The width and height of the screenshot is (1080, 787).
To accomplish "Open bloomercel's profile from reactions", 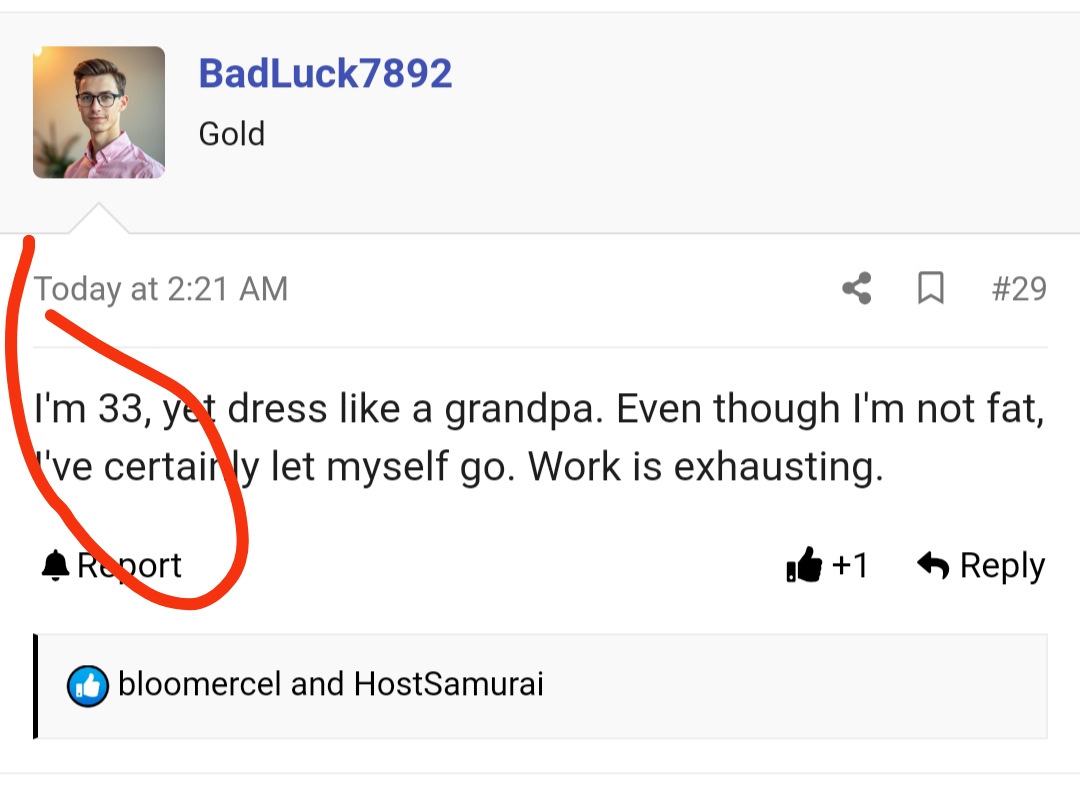I will click(199, 685).
